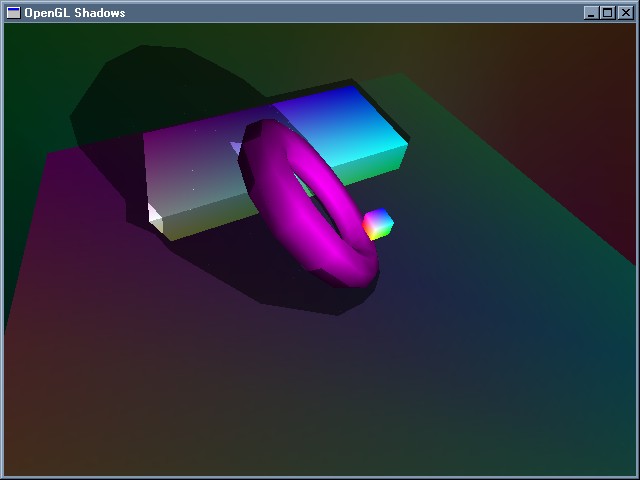Click the OpenGL Shadows window system icon
Image resolution: width=640 pixels, height=480 pixels.
pos(13,12)
